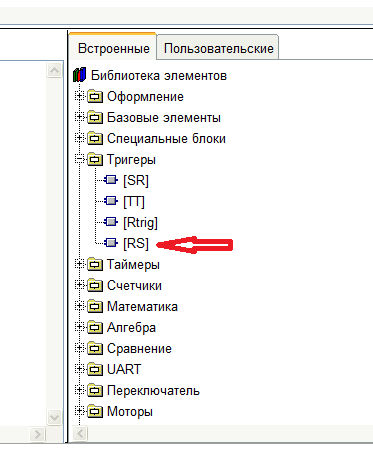Expand the Специальные блоки folder
The image size is (373, 461).
click(79, 138)
